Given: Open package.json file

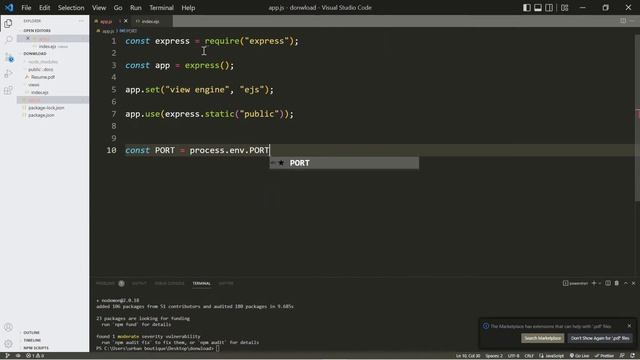Looking at the screenshot, I should 41,116.
